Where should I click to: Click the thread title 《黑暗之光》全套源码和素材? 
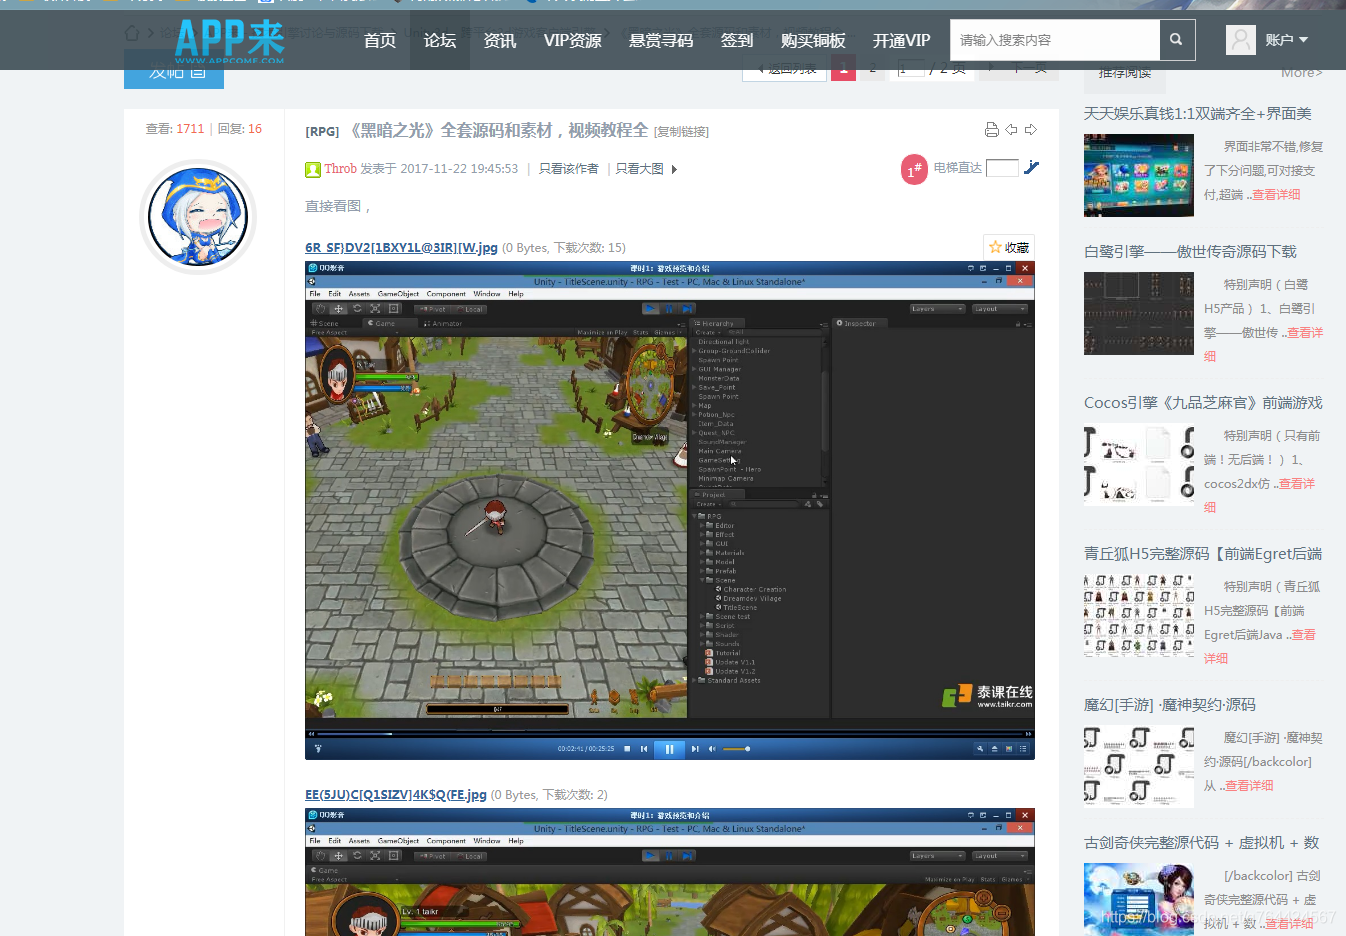click(x=497, y=130)
